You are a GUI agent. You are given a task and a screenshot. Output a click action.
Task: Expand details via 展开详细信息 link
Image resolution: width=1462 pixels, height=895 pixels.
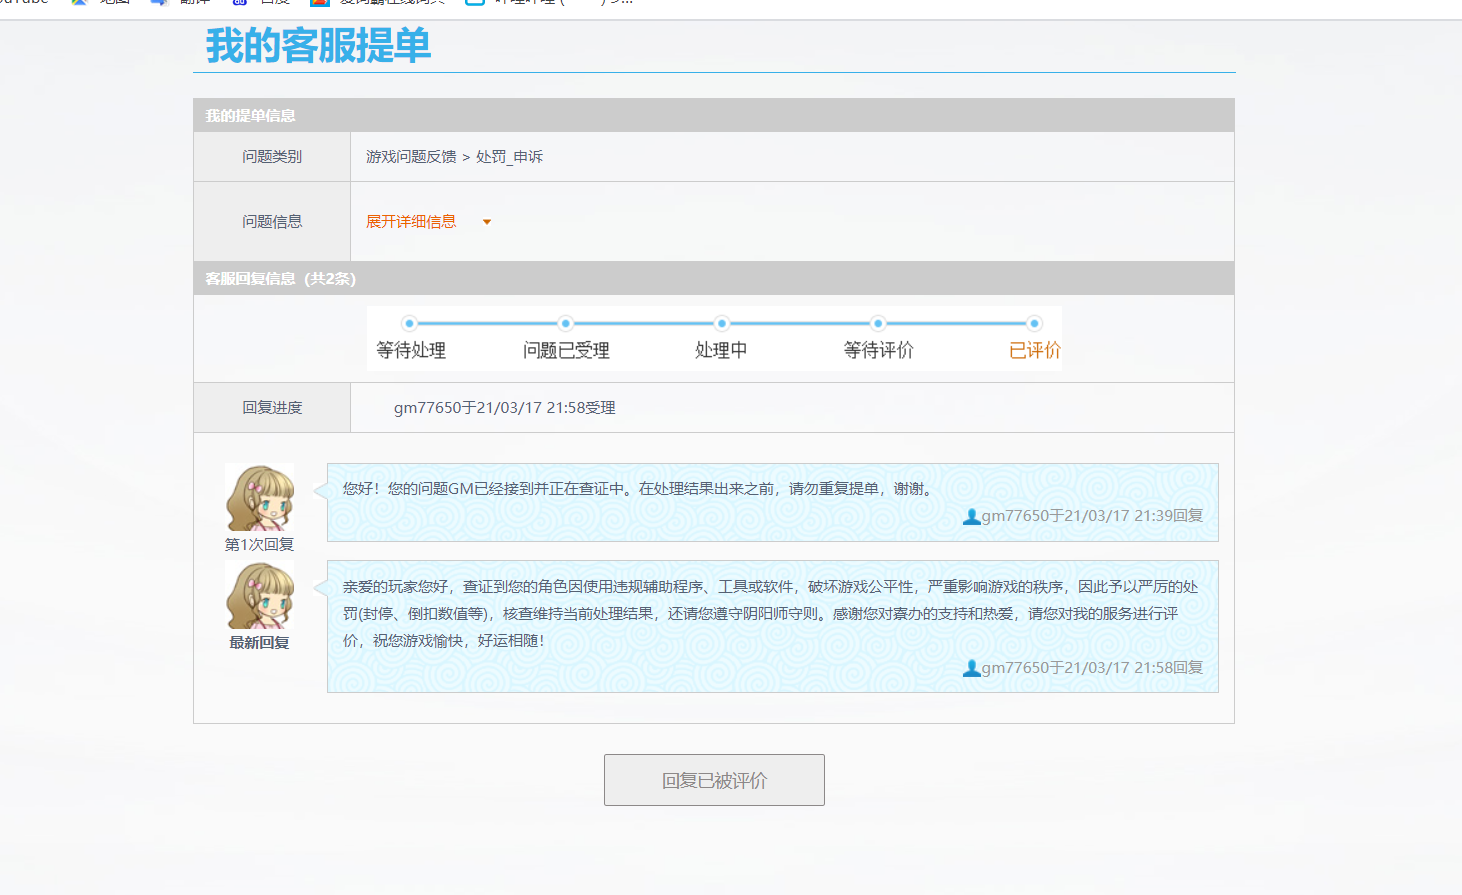click(411, 222)
